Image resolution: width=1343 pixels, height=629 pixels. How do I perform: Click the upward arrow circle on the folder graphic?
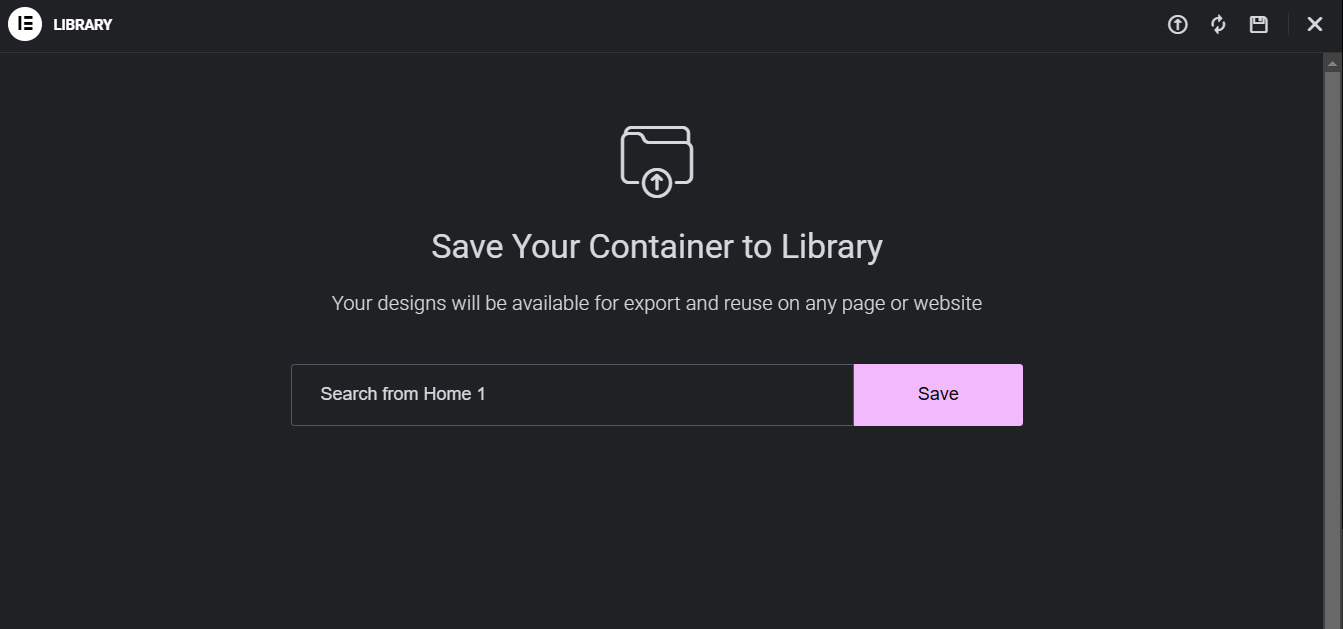(x=657, y=182)
